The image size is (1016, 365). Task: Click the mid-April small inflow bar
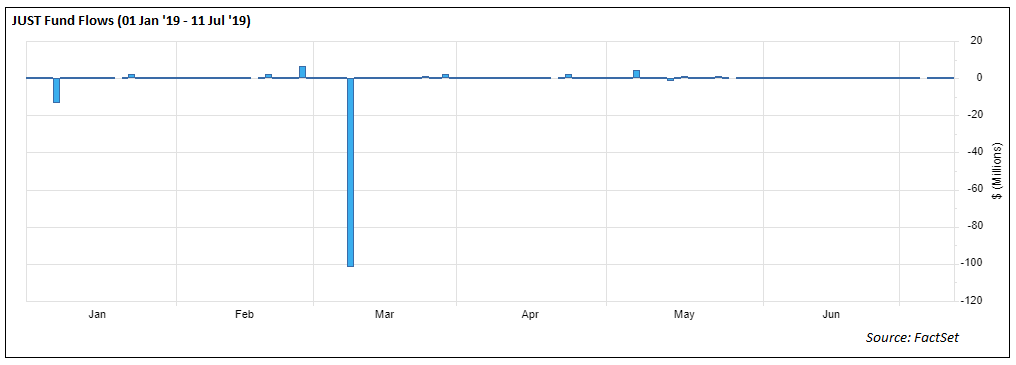point(568,76)
